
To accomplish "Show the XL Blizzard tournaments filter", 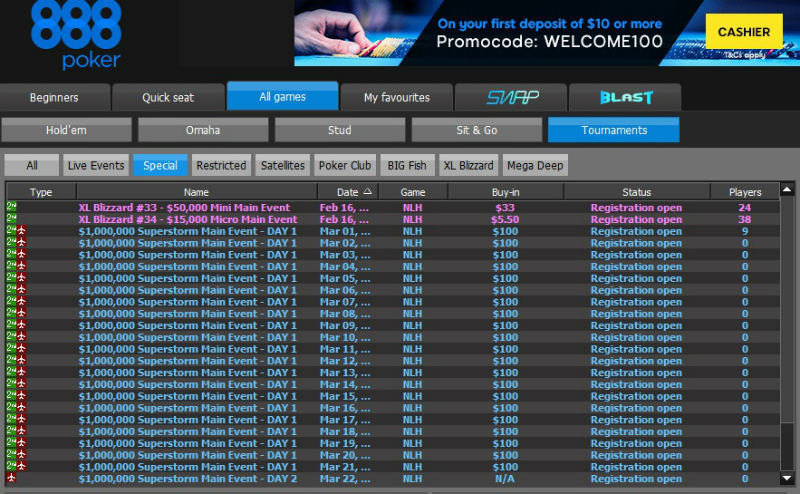I will tap(468, 165).
